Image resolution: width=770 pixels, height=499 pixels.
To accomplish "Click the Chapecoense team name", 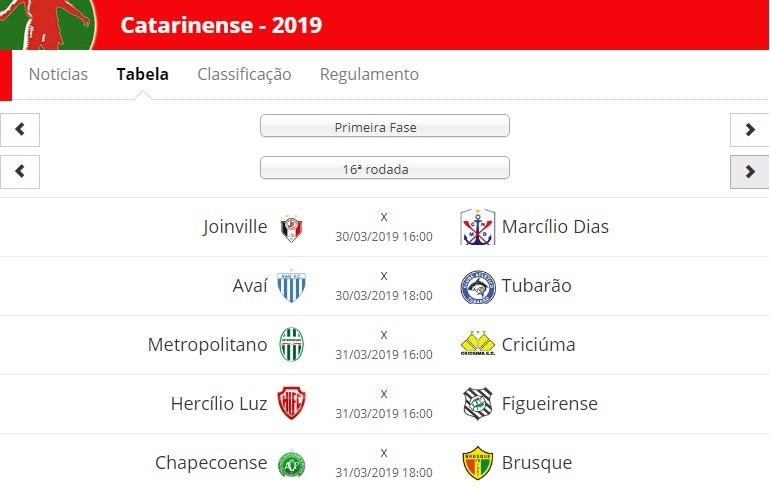I will tap(211, 463).
